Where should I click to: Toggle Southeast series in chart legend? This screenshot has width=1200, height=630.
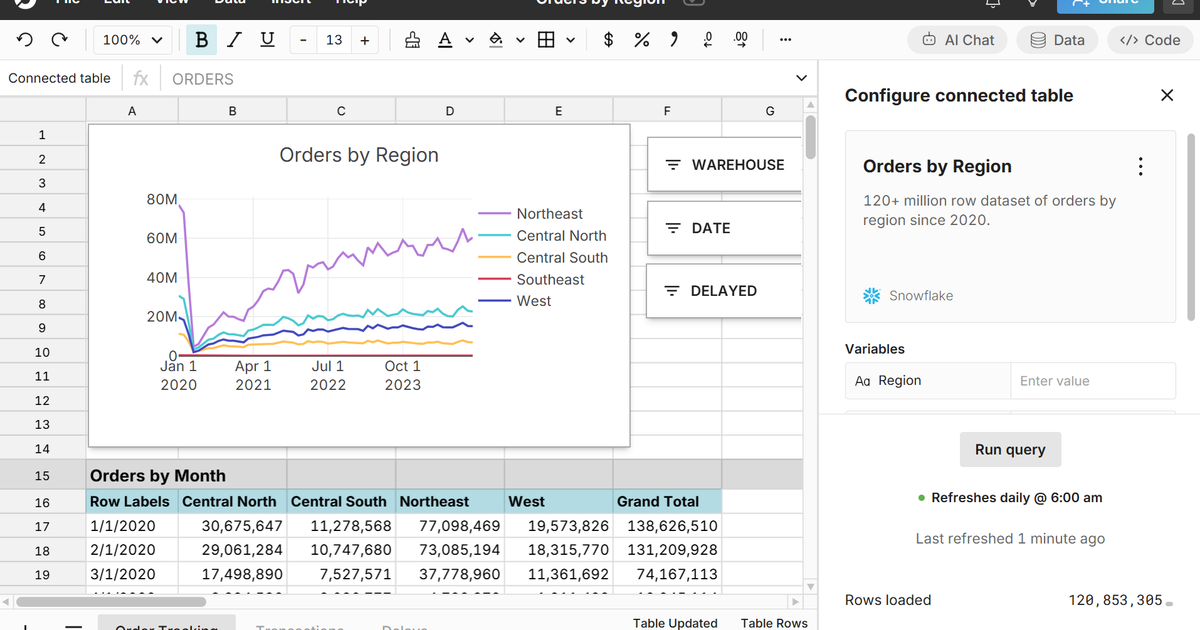pyautogui.click(x=532, y=280)
